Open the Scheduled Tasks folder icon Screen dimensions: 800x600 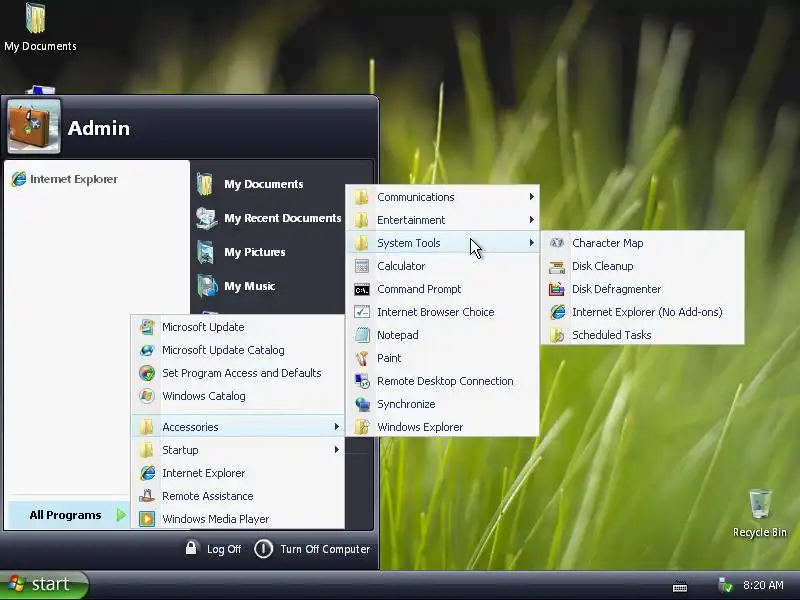click(557, 335)
